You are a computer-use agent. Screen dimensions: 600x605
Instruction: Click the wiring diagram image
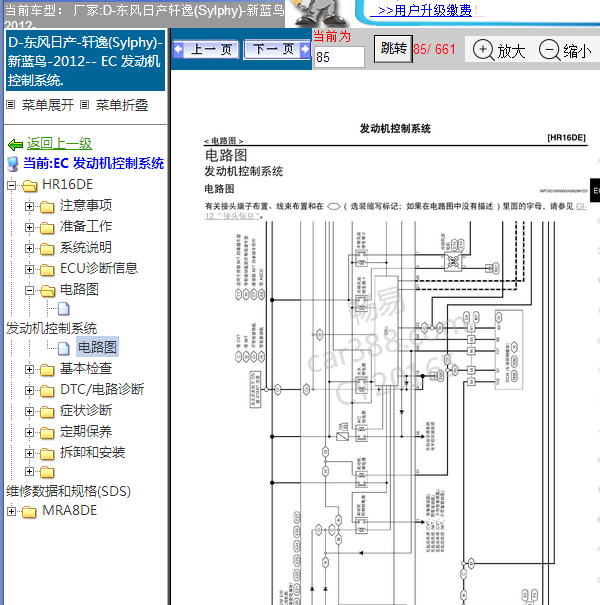coord(396,413)
